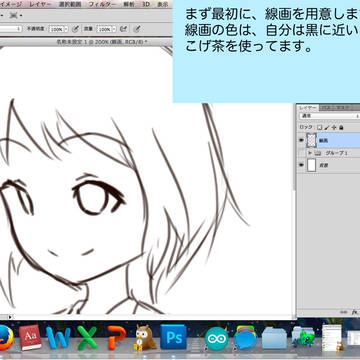Launch the Dictionary app in the Dock
The height and width of the screenshot is (360, 360).
coord(30,338)
